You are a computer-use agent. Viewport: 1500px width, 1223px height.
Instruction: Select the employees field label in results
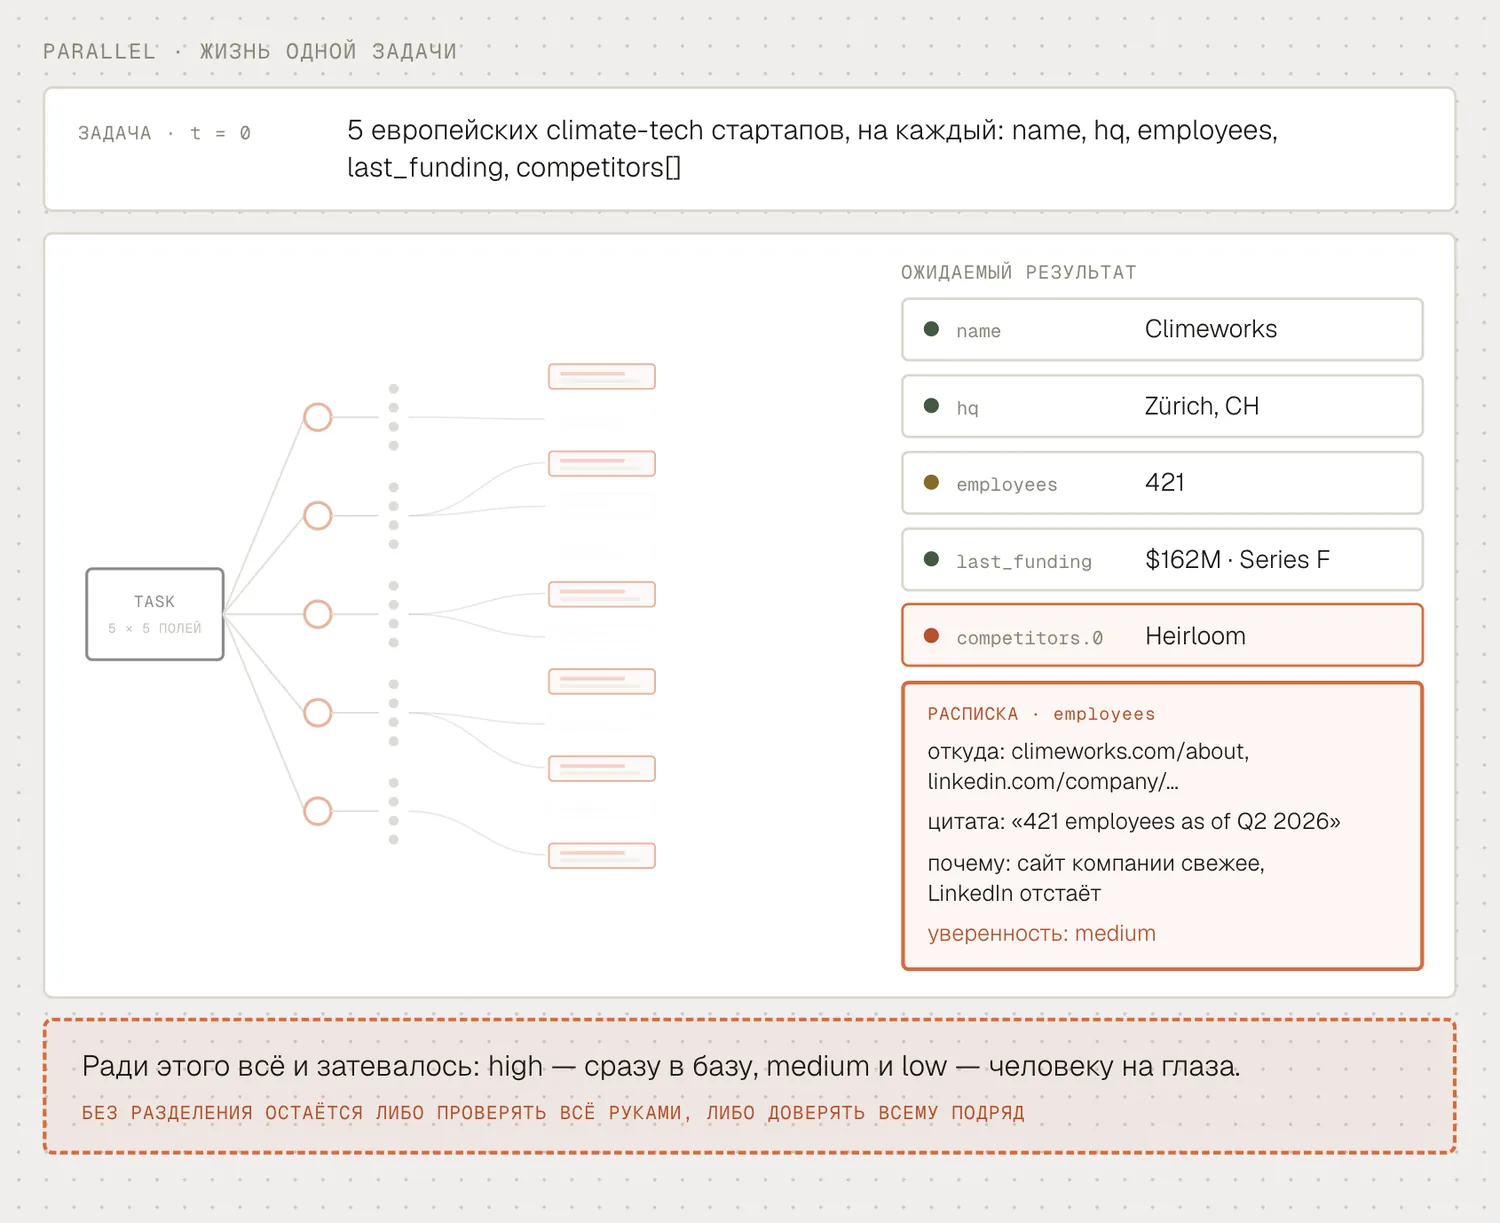pos(1007,485)
